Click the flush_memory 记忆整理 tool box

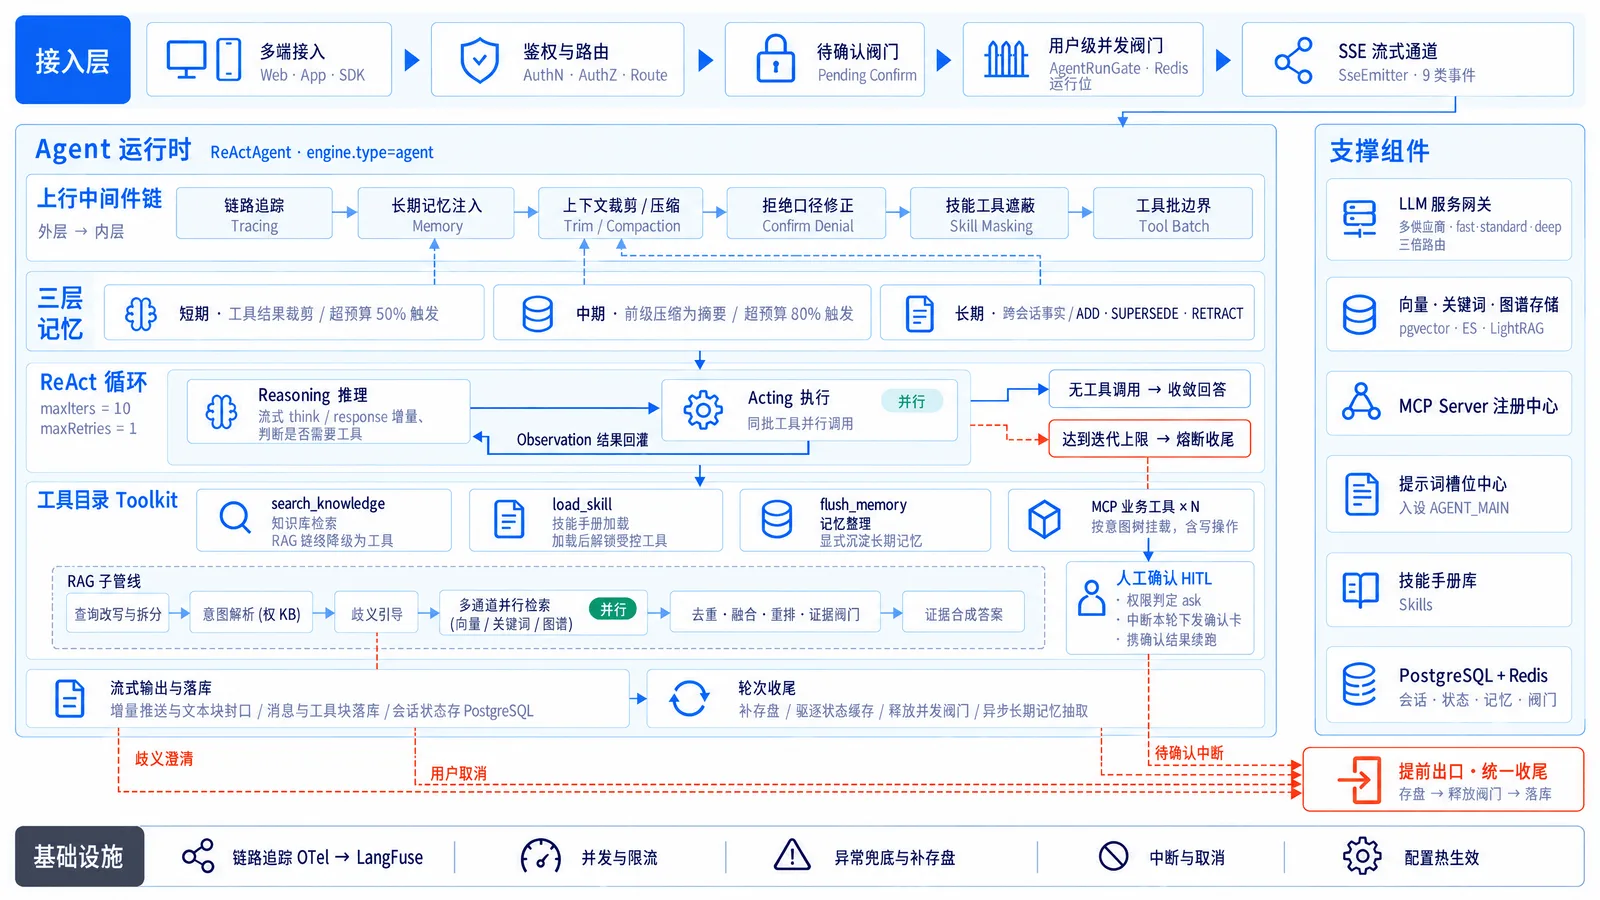point(866,520)
